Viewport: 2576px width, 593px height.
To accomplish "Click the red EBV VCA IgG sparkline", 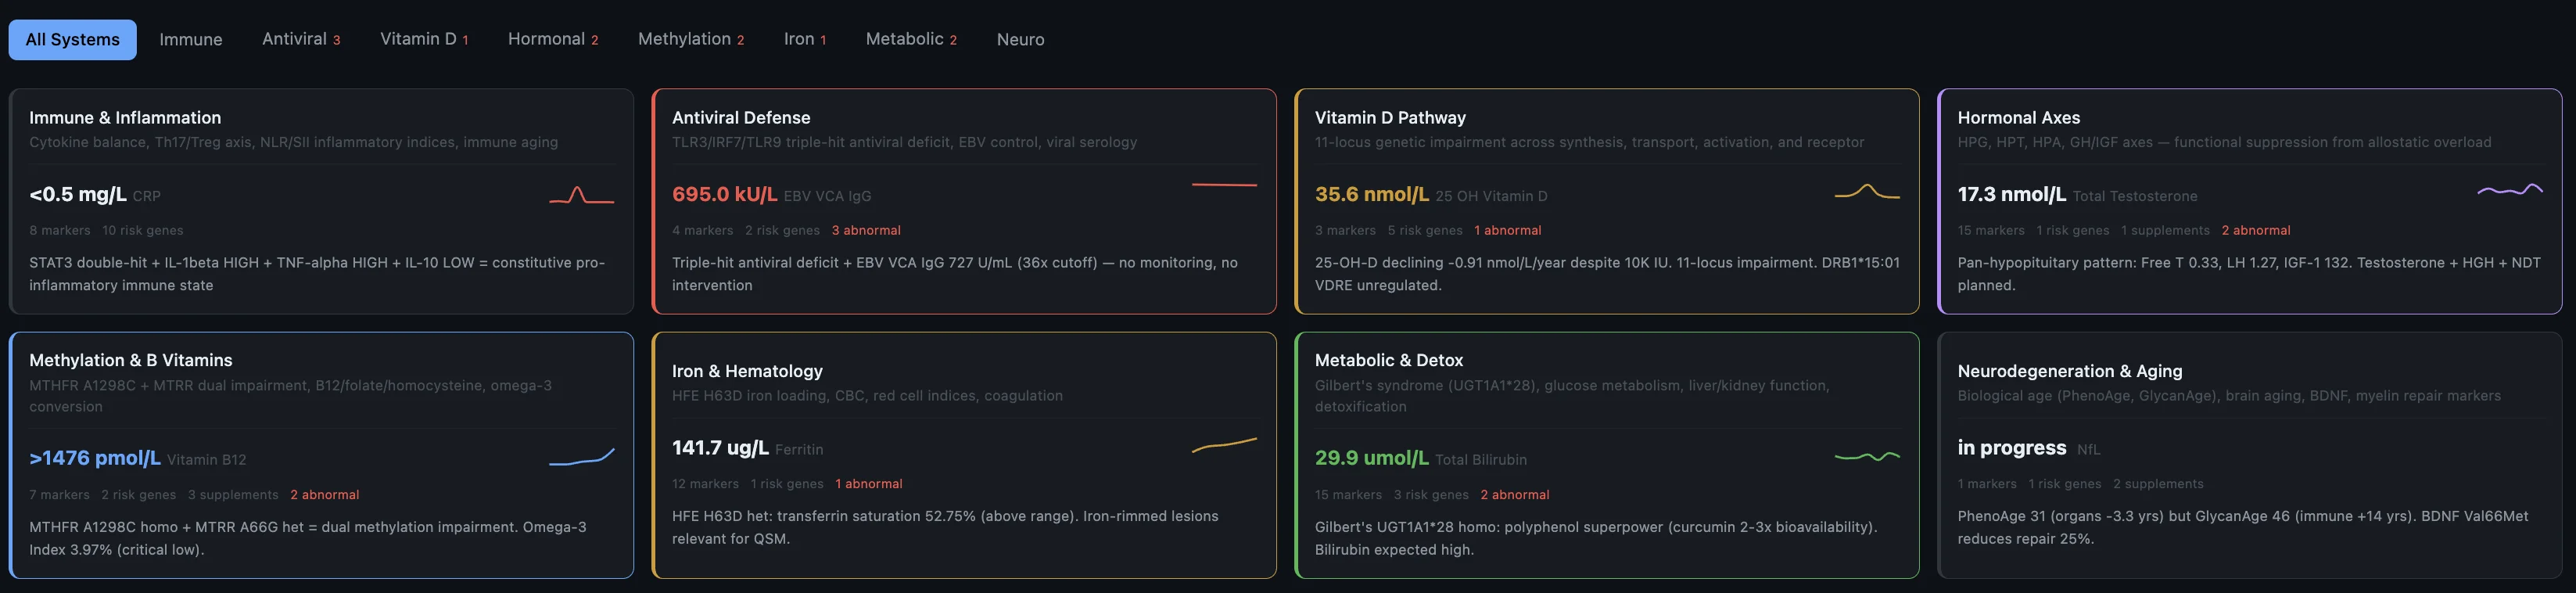I will (1224, 185).
